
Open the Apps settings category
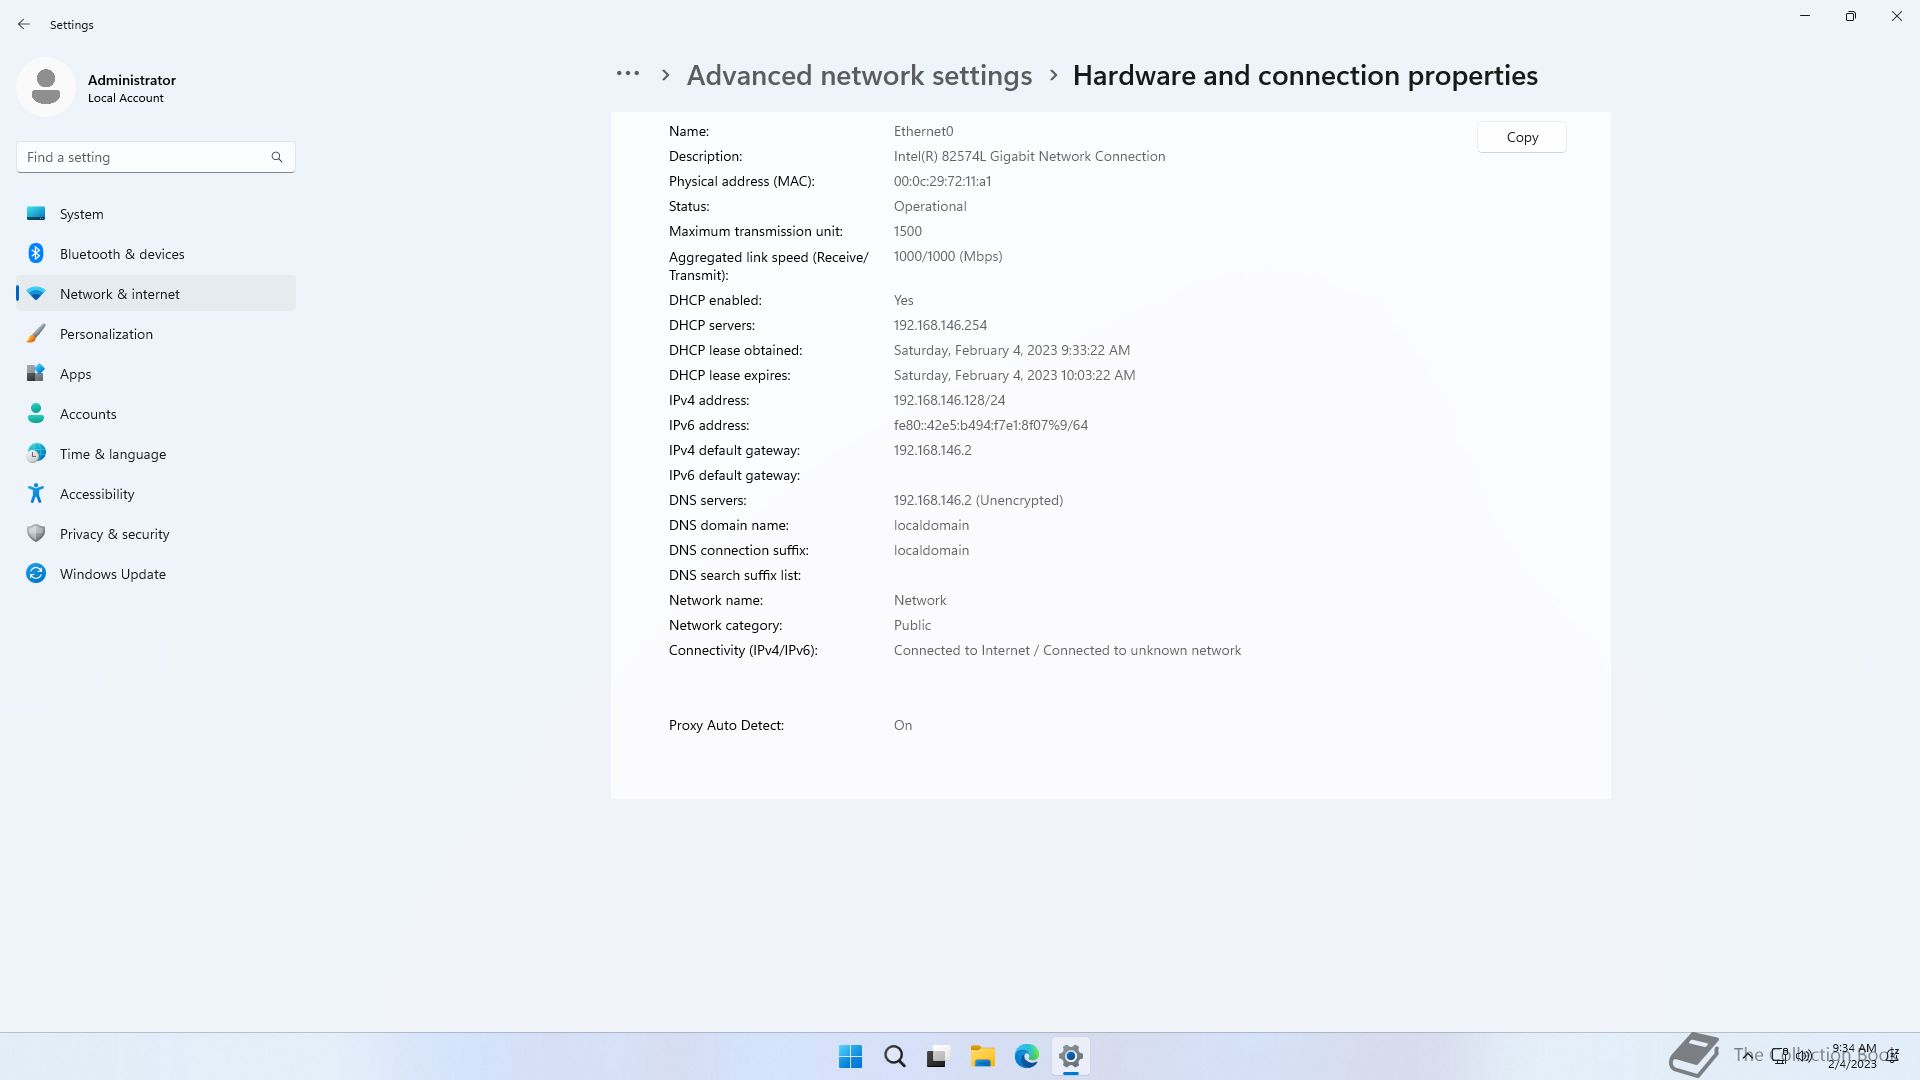click(75, 374)
